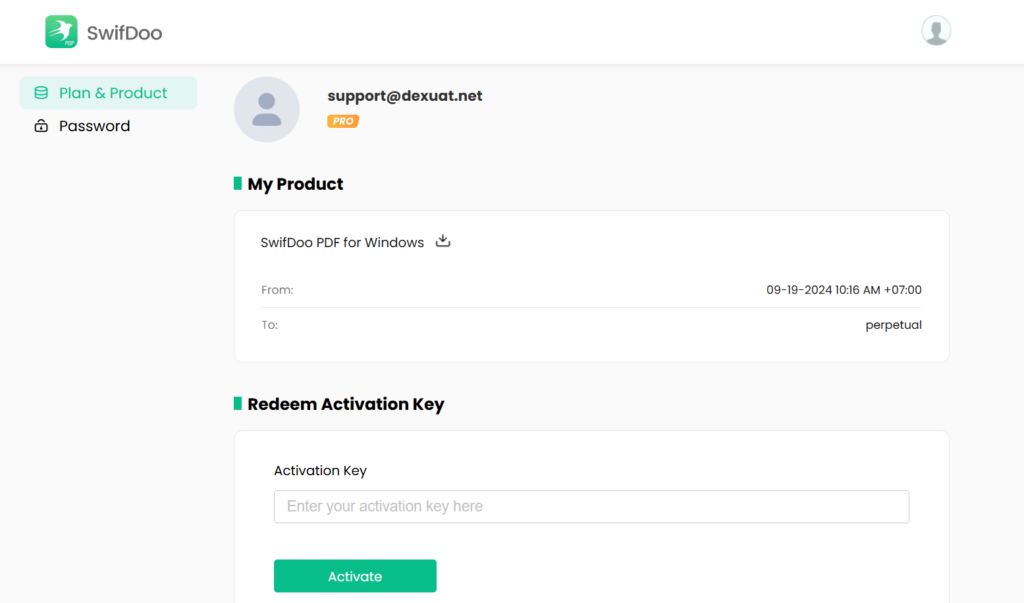Click the My Product section heading

(x=295, y=184)
